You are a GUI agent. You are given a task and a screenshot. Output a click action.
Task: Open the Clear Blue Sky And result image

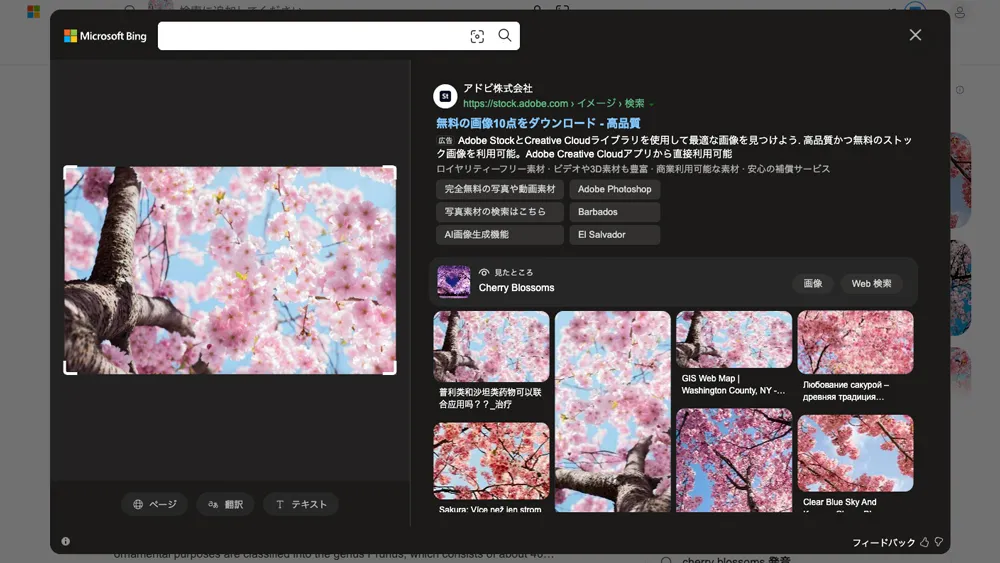click(855, 453)
